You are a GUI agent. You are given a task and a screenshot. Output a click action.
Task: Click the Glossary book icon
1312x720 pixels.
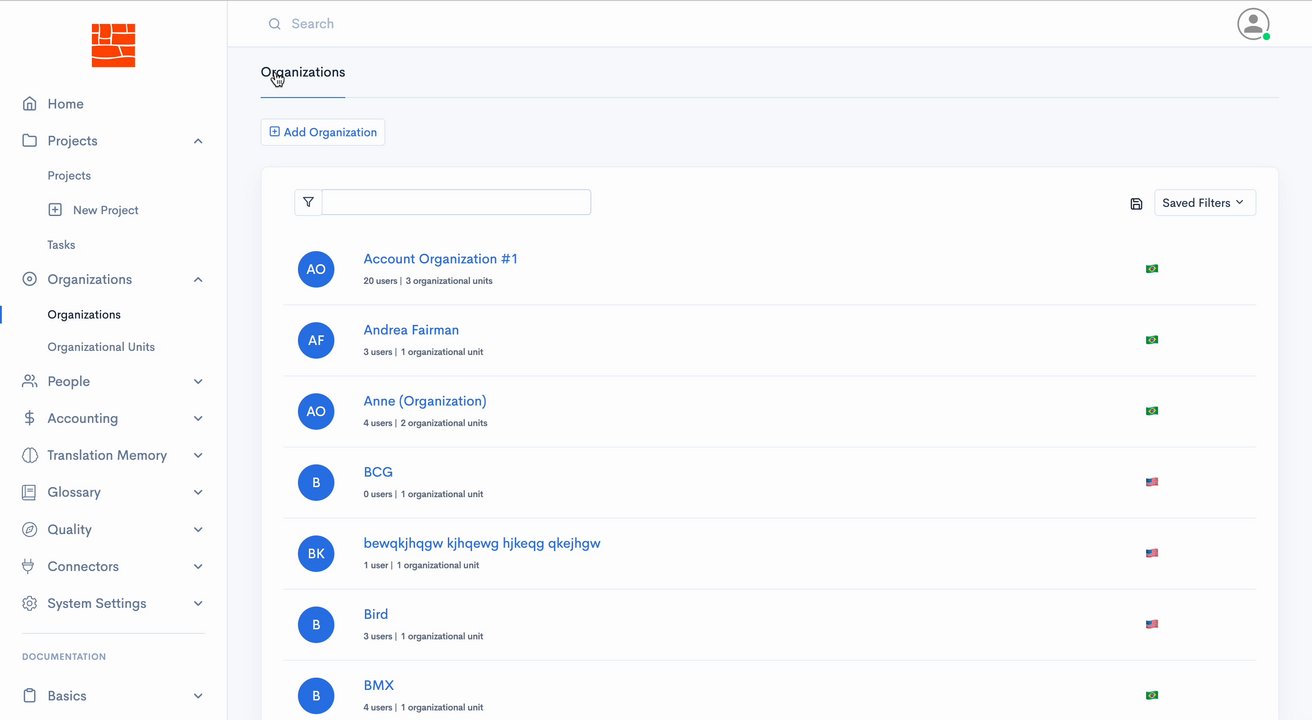pos(30,493)
